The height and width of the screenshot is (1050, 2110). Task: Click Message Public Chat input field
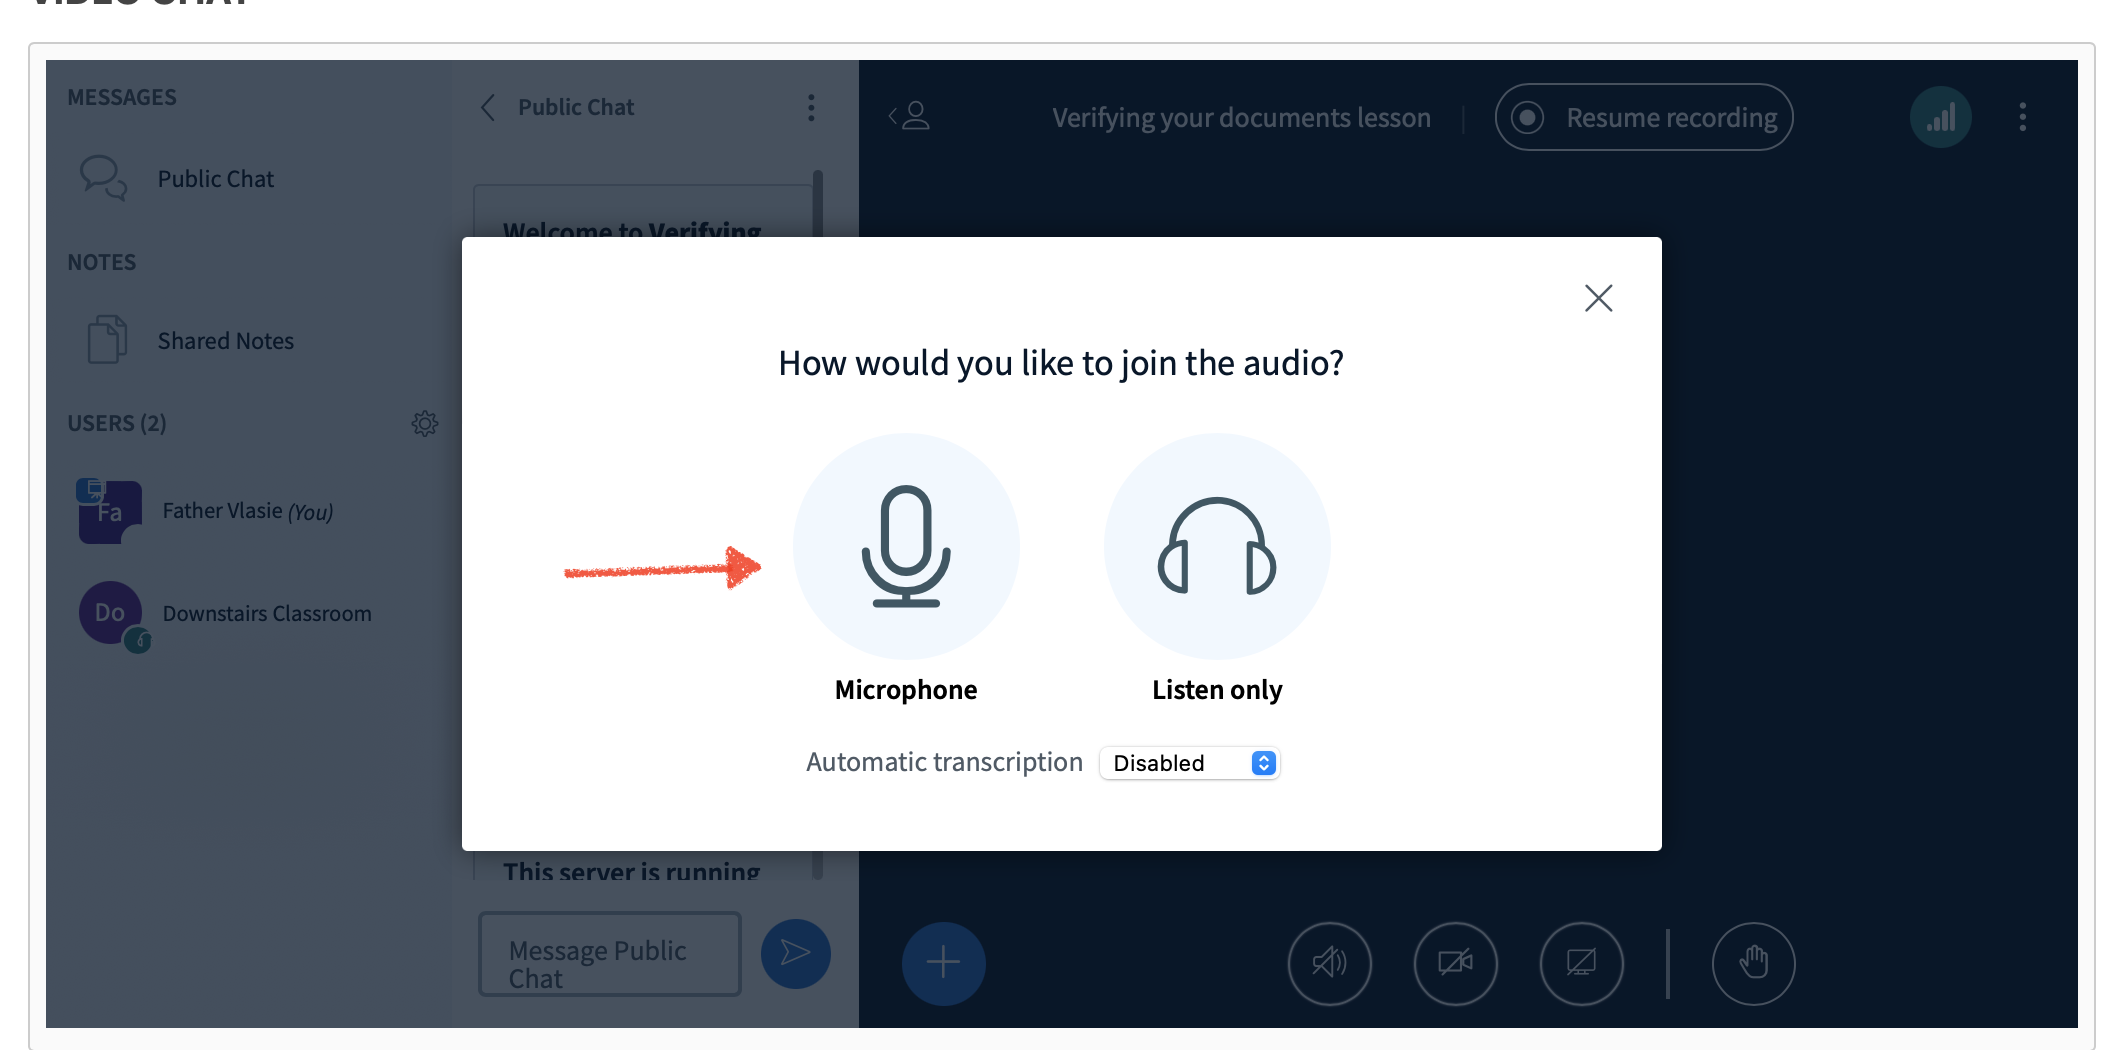tap(609, 954)
